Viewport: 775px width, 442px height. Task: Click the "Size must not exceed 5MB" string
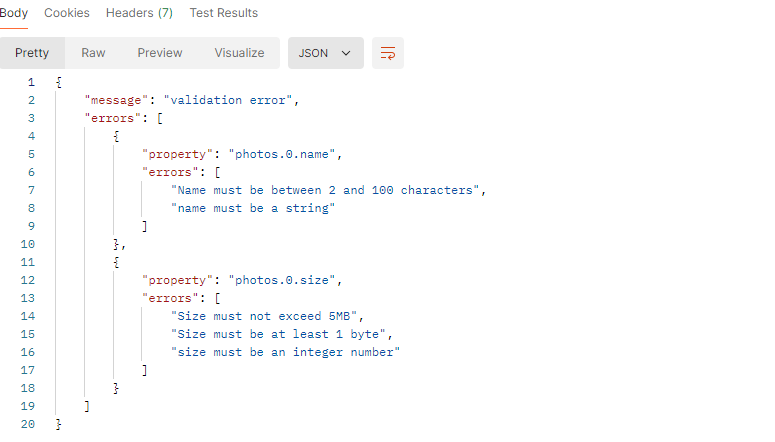[x=264, y=316]
